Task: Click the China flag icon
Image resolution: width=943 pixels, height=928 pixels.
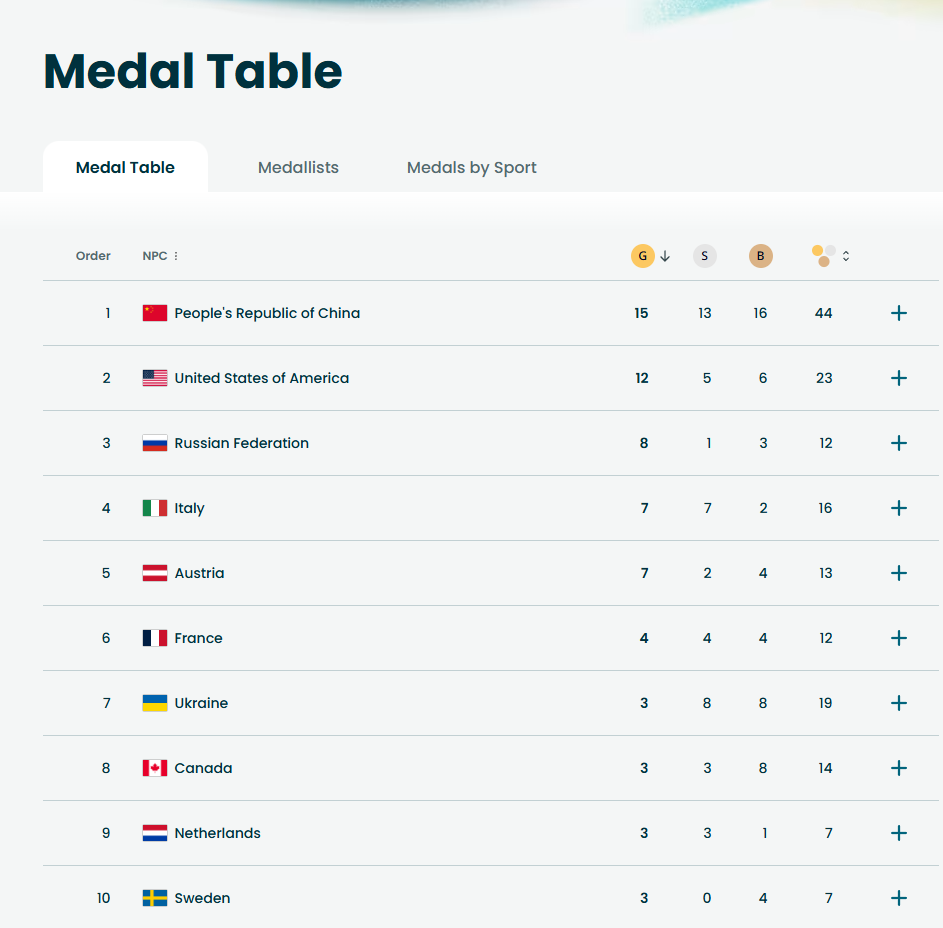Action: coord(153,312)
